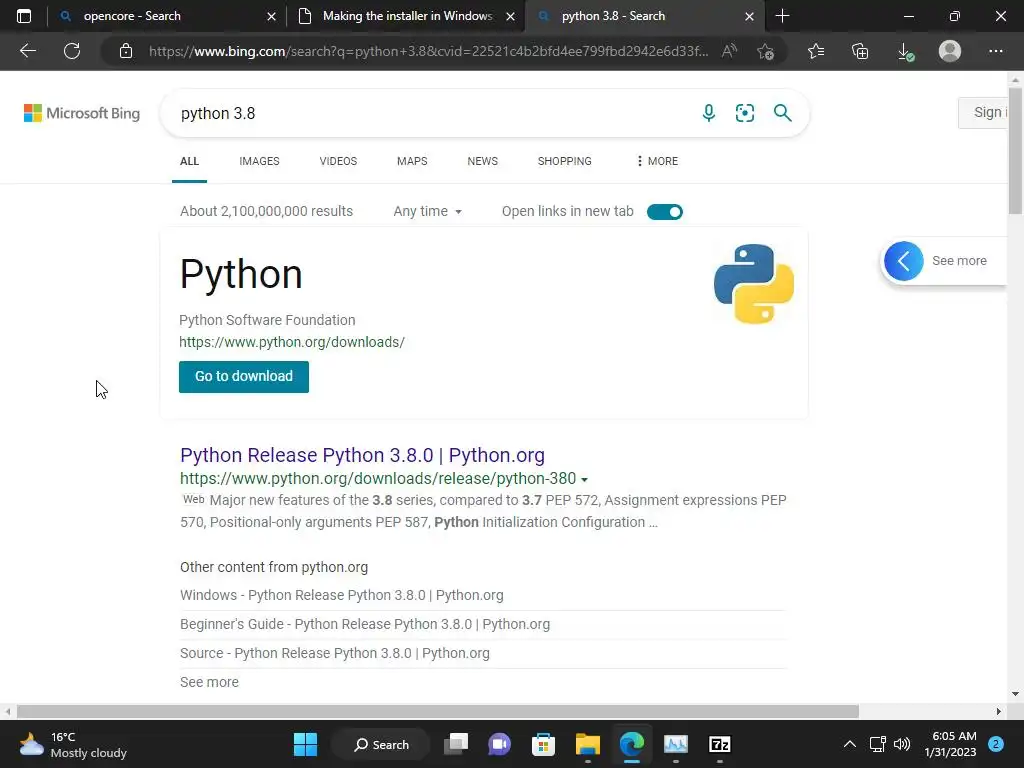Click the browser Back arrow
Image resolution: width=1024 pixels, height=768 pixels.
27,51
